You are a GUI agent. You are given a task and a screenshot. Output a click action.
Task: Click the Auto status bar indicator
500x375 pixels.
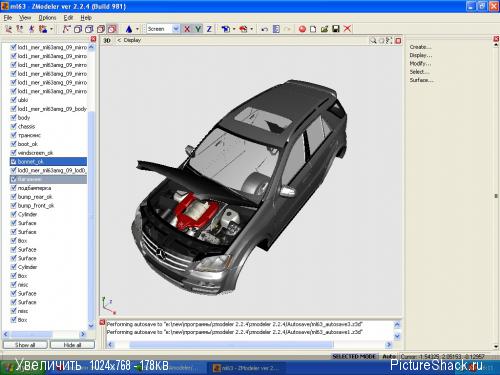click(389, 356)
